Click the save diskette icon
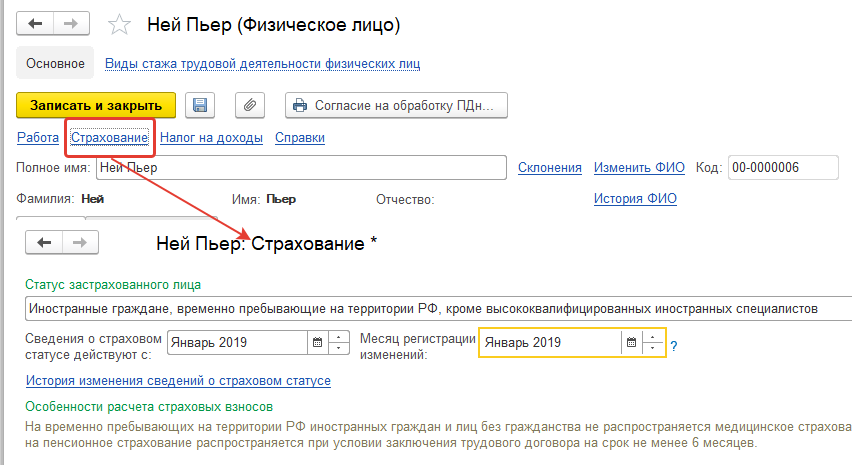 click(x=199, y=105)
